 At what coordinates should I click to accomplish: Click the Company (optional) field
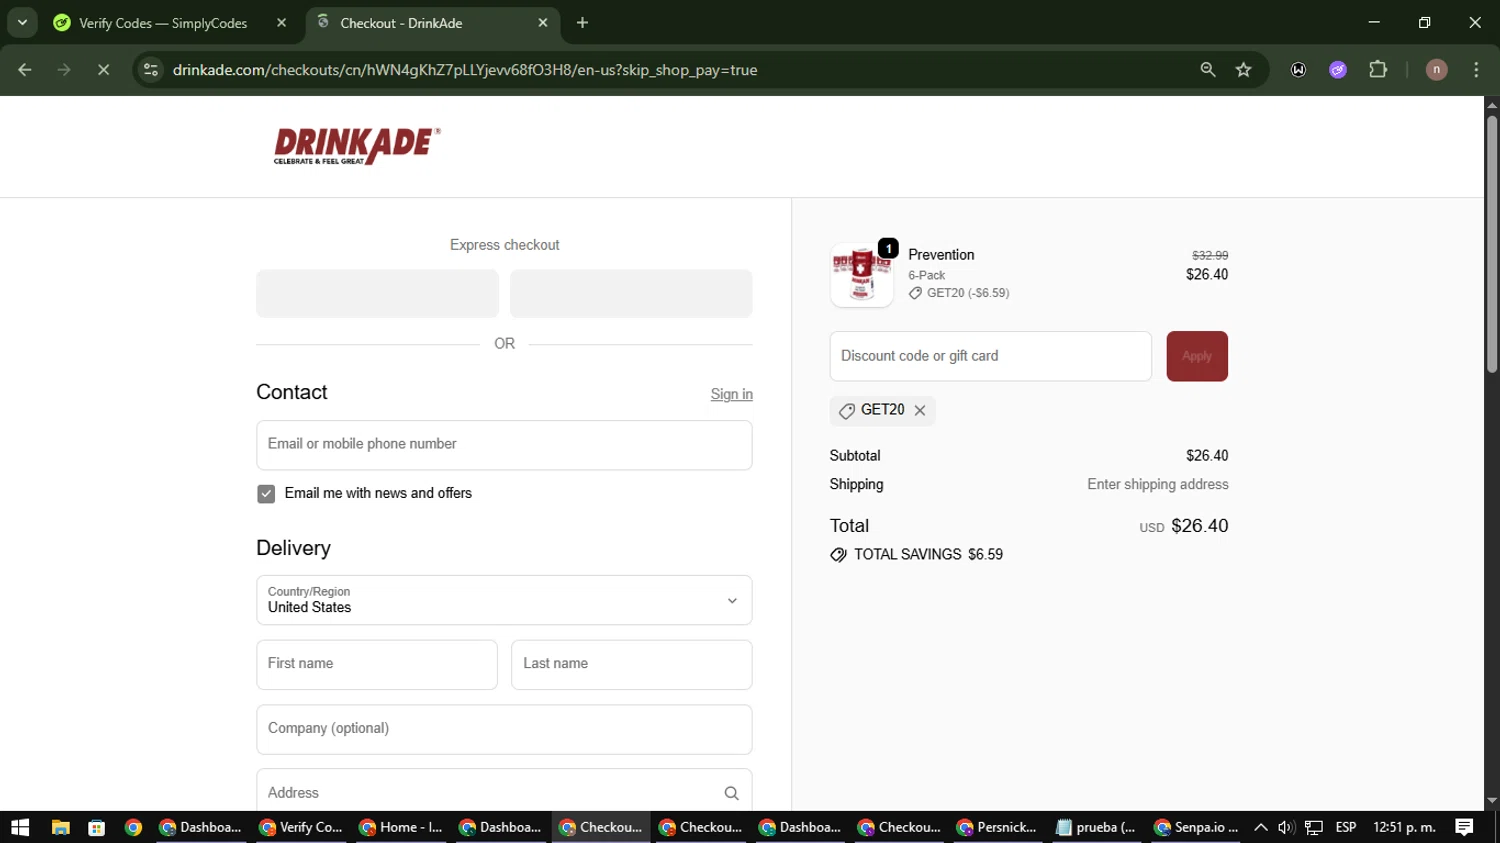click(x=504, y=729)
